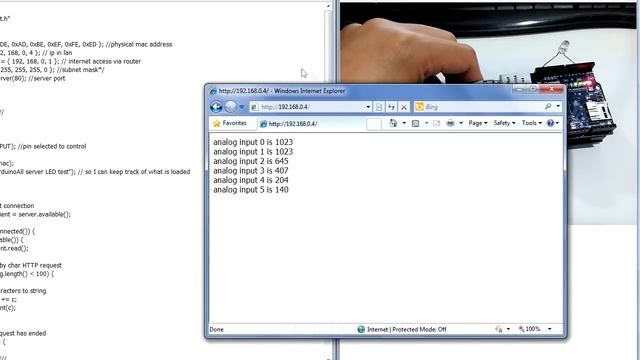Click 'Internet | Protected Mode: Off' status text

click(407, 329)
